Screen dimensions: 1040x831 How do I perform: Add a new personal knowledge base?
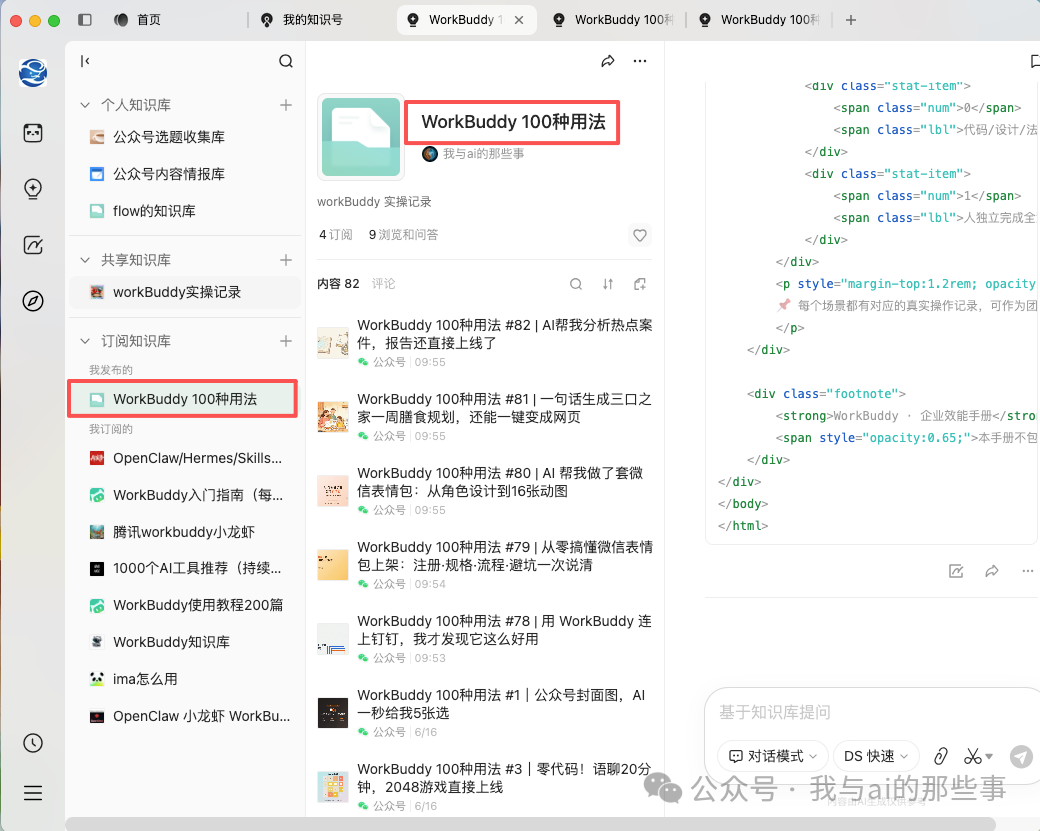tap(286, 105)
